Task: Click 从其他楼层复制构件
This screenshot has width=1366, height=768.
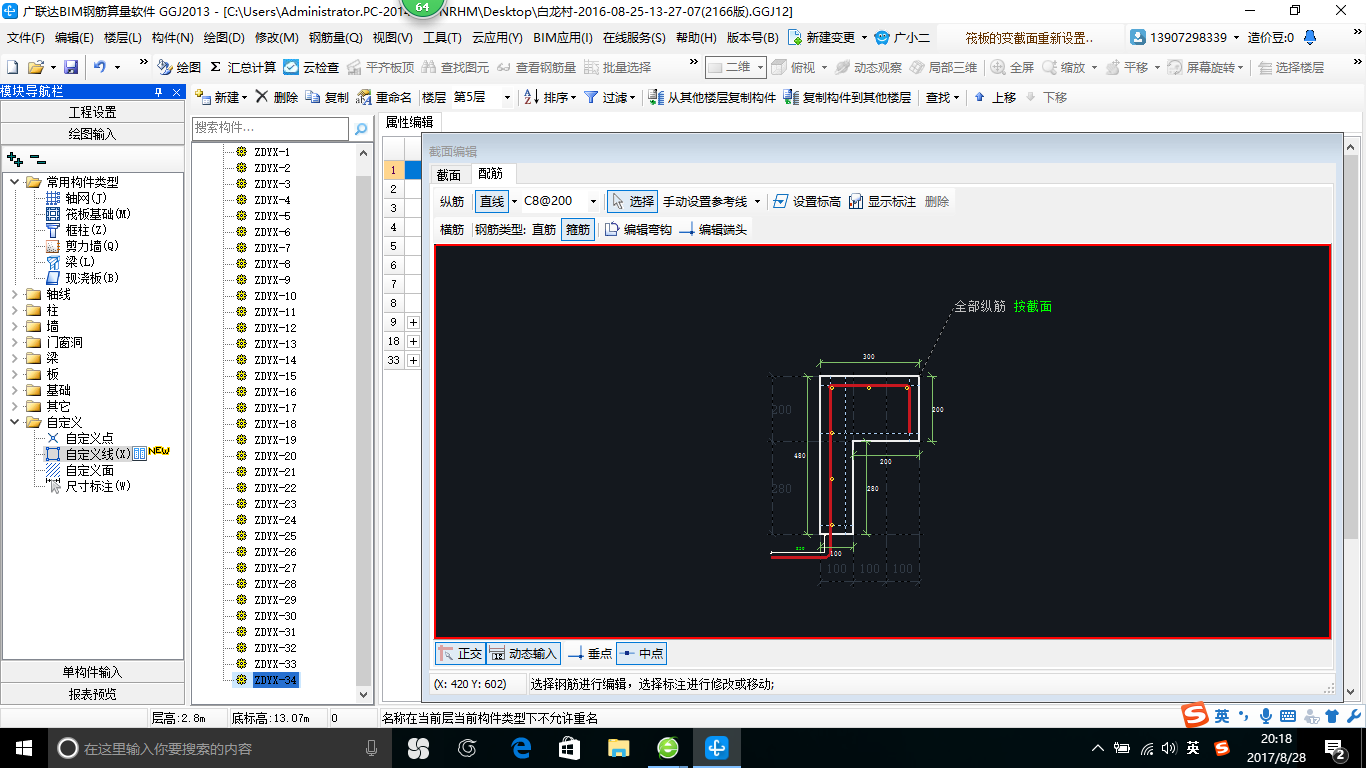Action: [x=712, y=97]
